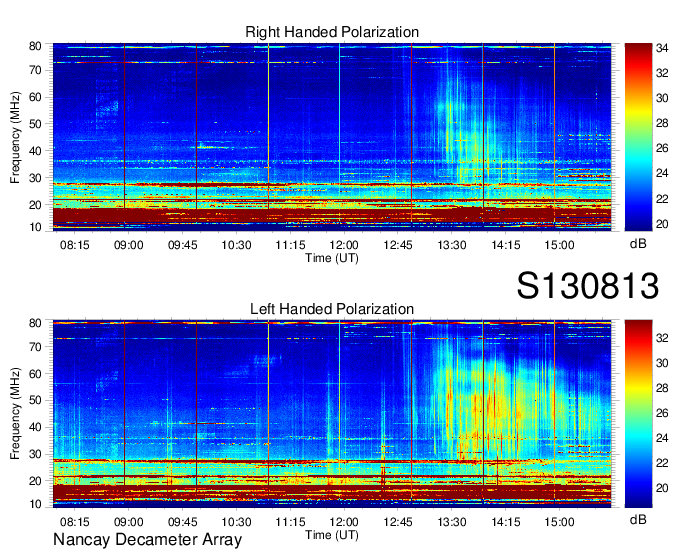The width and height of the screenshot is (680, 552).
Task: Click the 12:45 tick label under the bottom plot
Action: pos(398,522)
